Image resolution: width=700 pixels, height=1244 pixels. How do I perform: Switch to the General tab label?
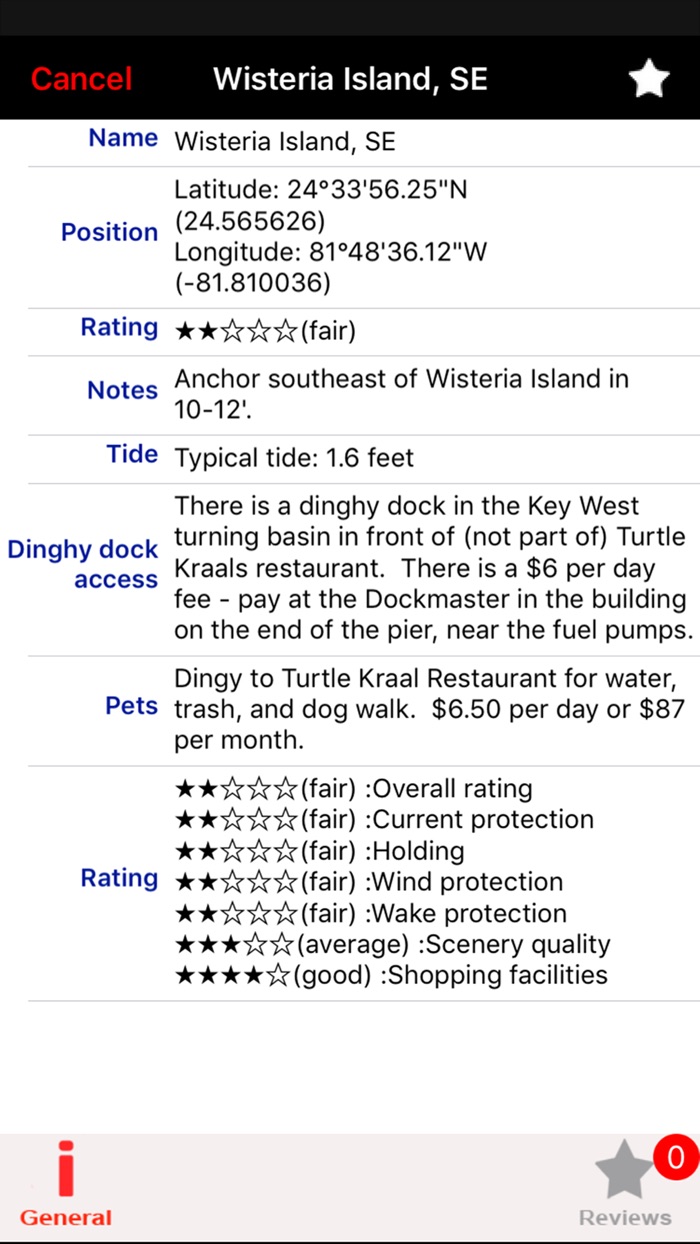point(66,1217)
